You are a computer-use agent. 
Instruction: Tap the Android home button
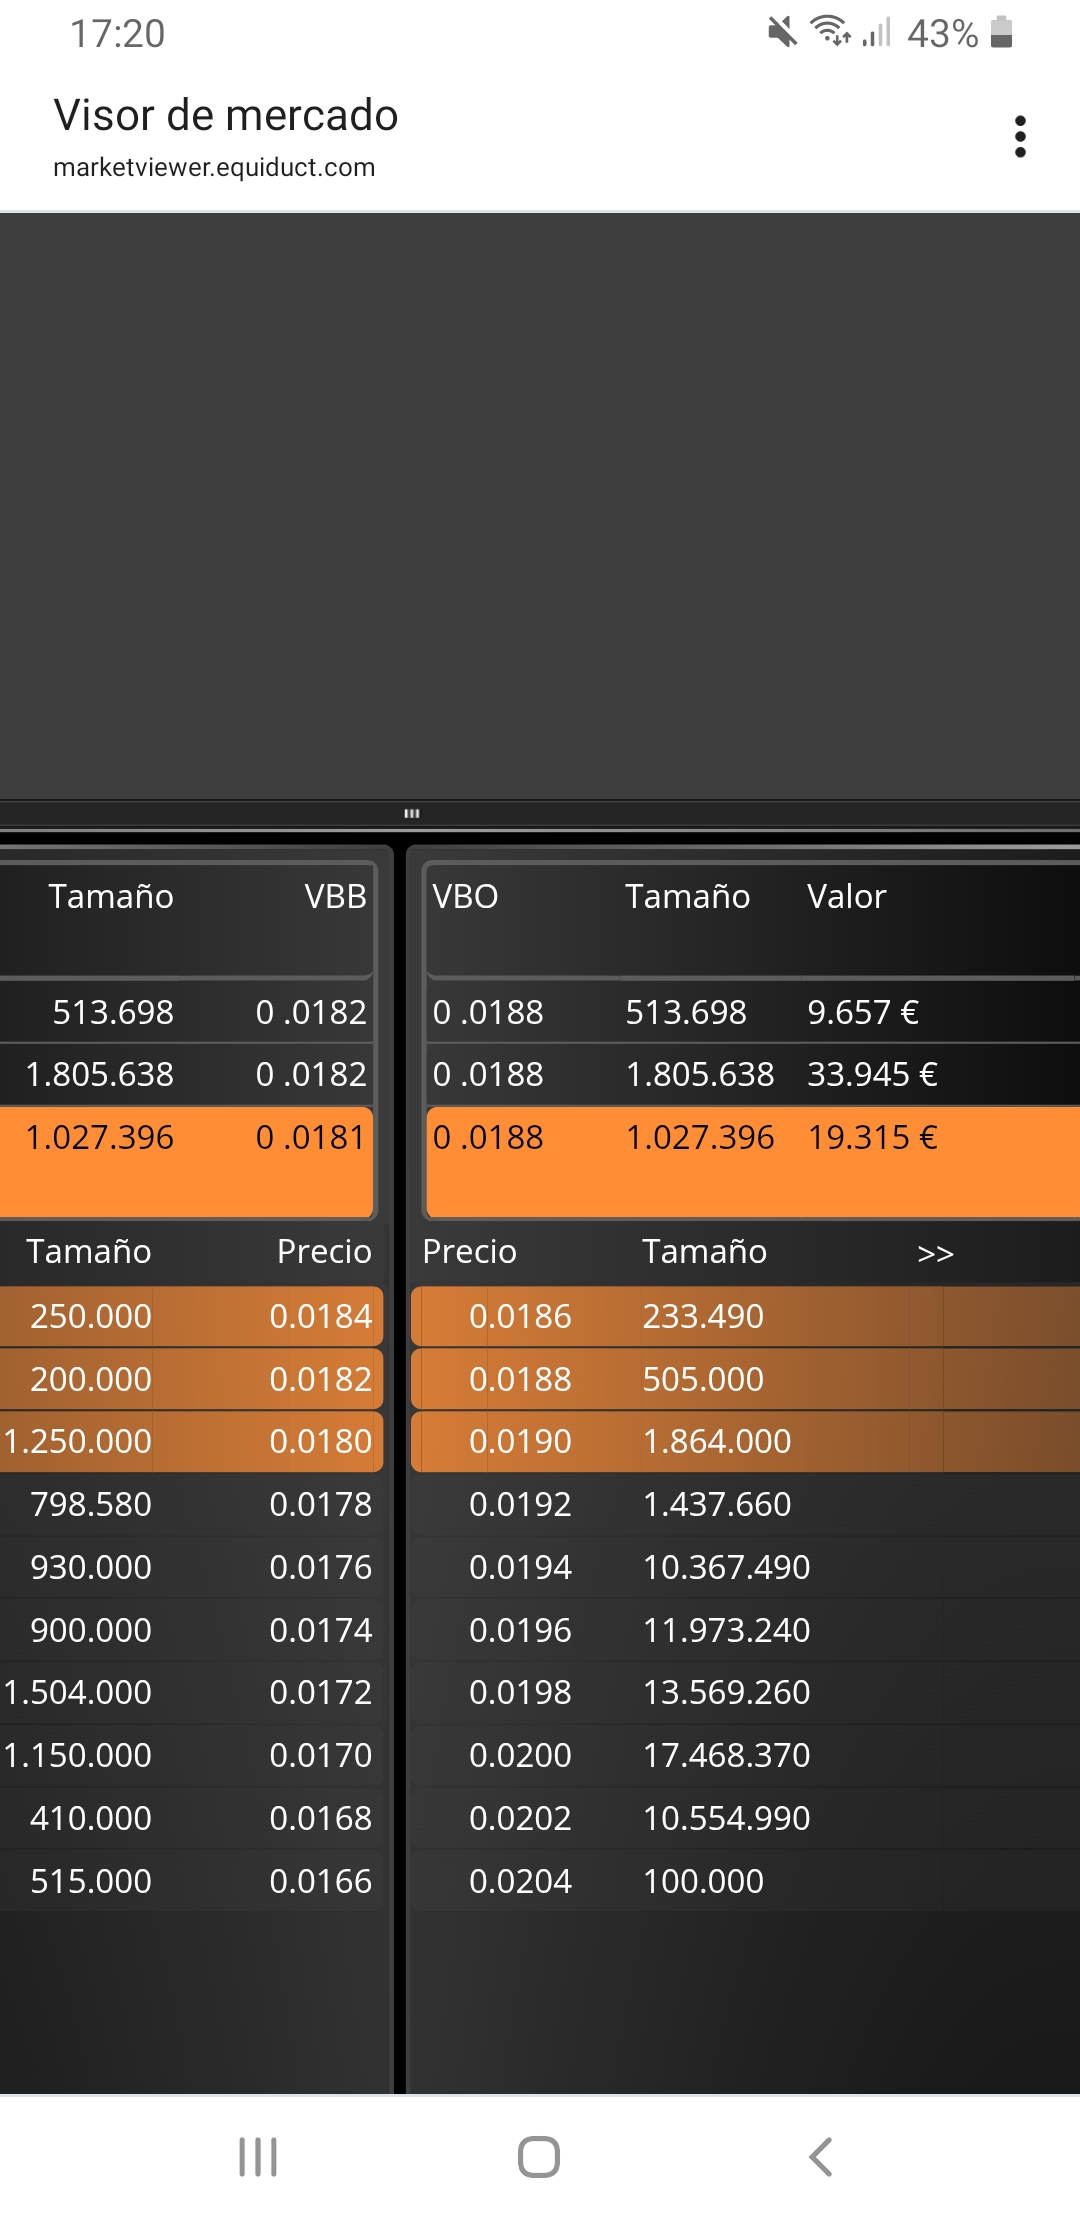[539, 2157]
